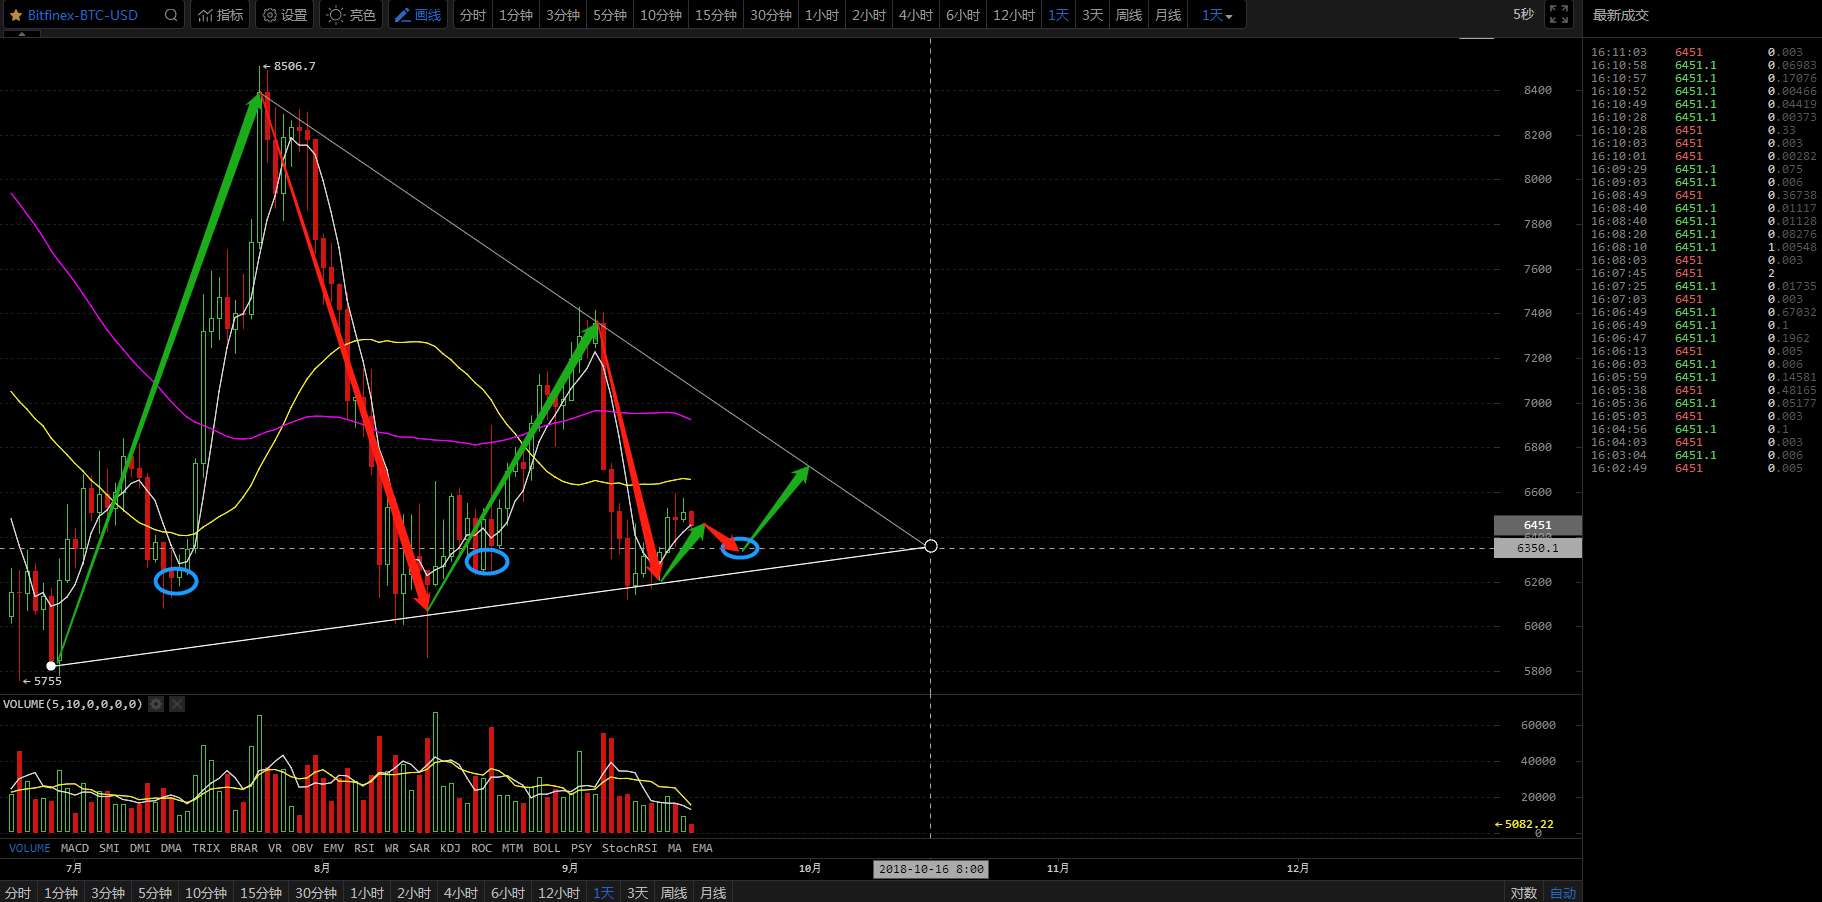Click the 6451 current price axis label

click(1538, 525)
